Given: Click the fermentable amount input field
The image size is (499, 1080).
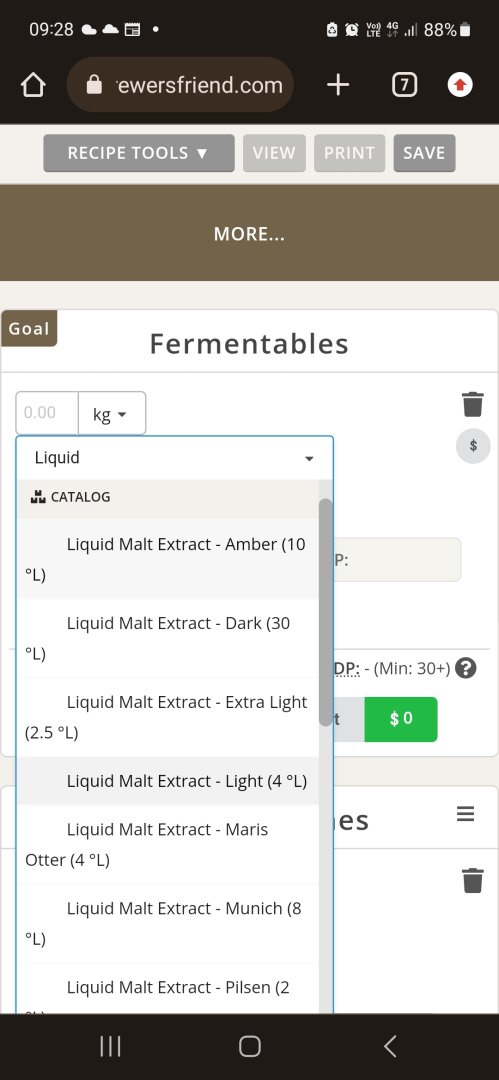Looking at the screenshot, I should (47, 413).
